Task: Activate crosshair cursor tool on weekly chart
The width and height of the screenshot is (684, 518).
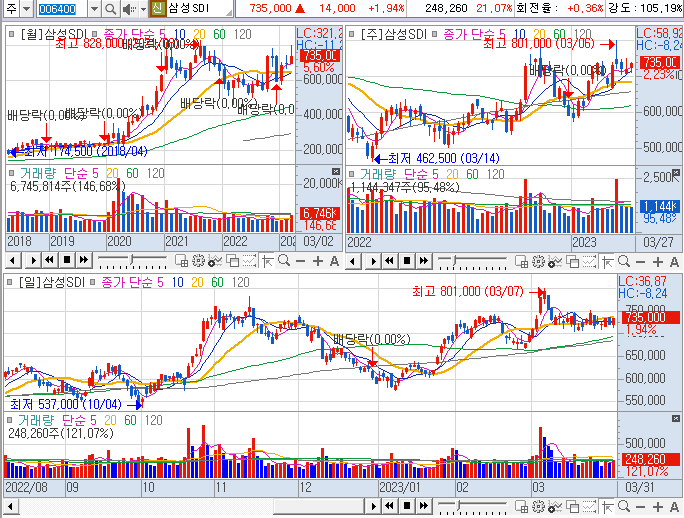Action: 607,261
